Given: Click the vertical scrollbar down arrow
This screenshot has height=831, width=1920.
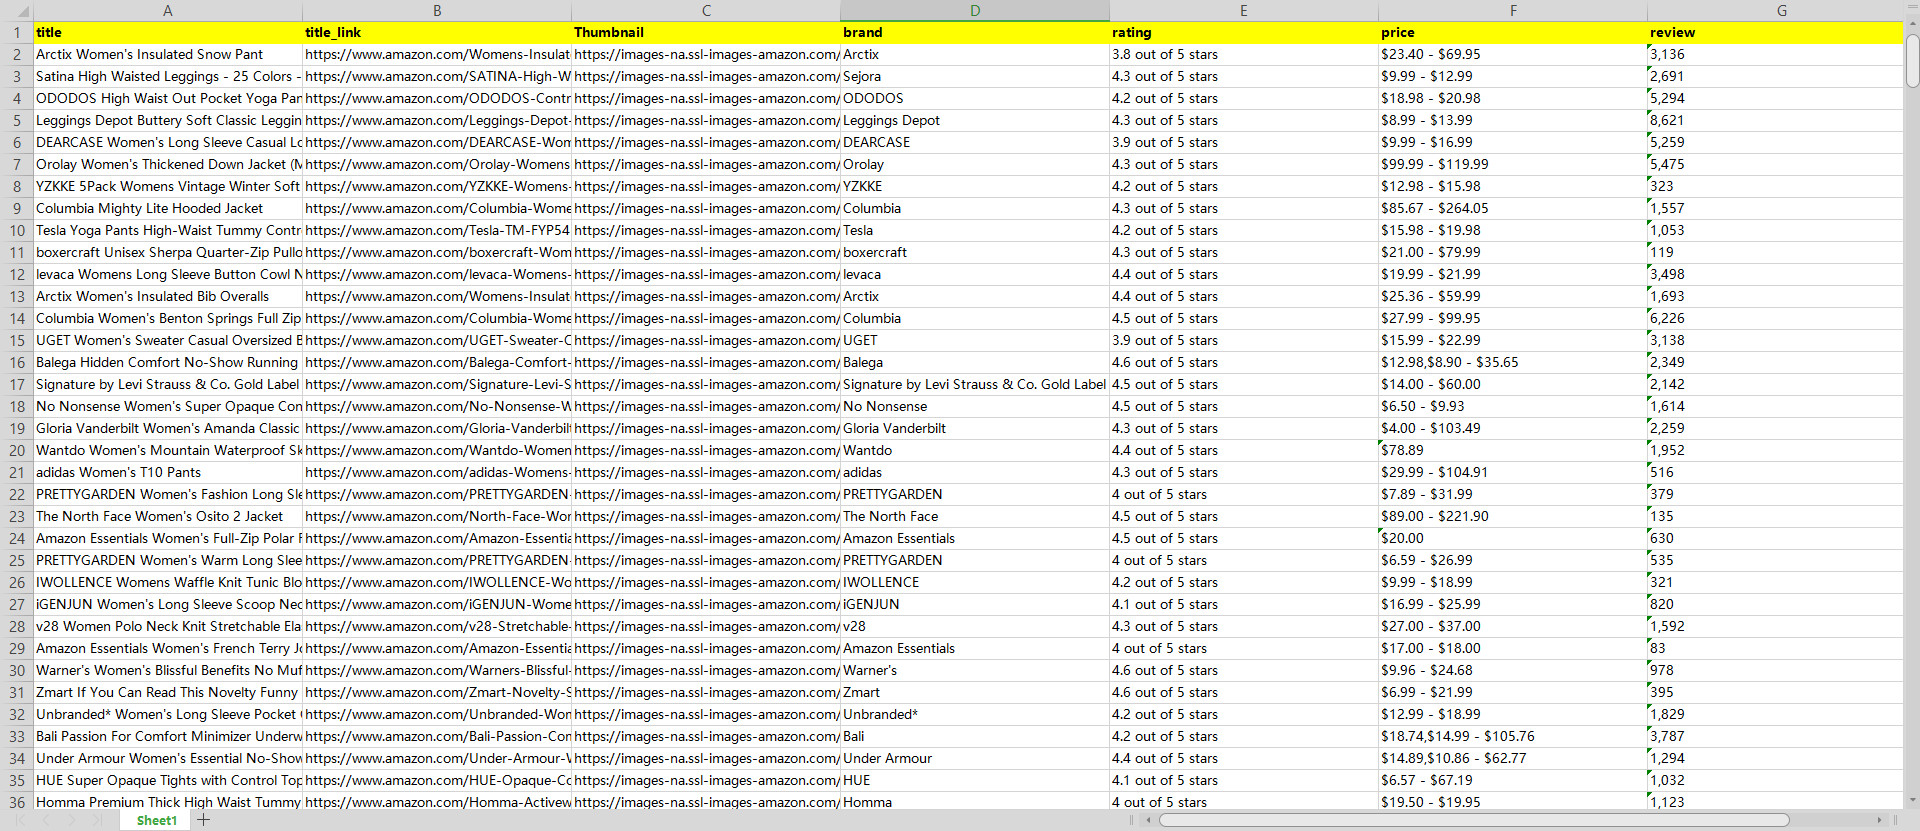Looking at the screenshot, I should (1912, 800).
